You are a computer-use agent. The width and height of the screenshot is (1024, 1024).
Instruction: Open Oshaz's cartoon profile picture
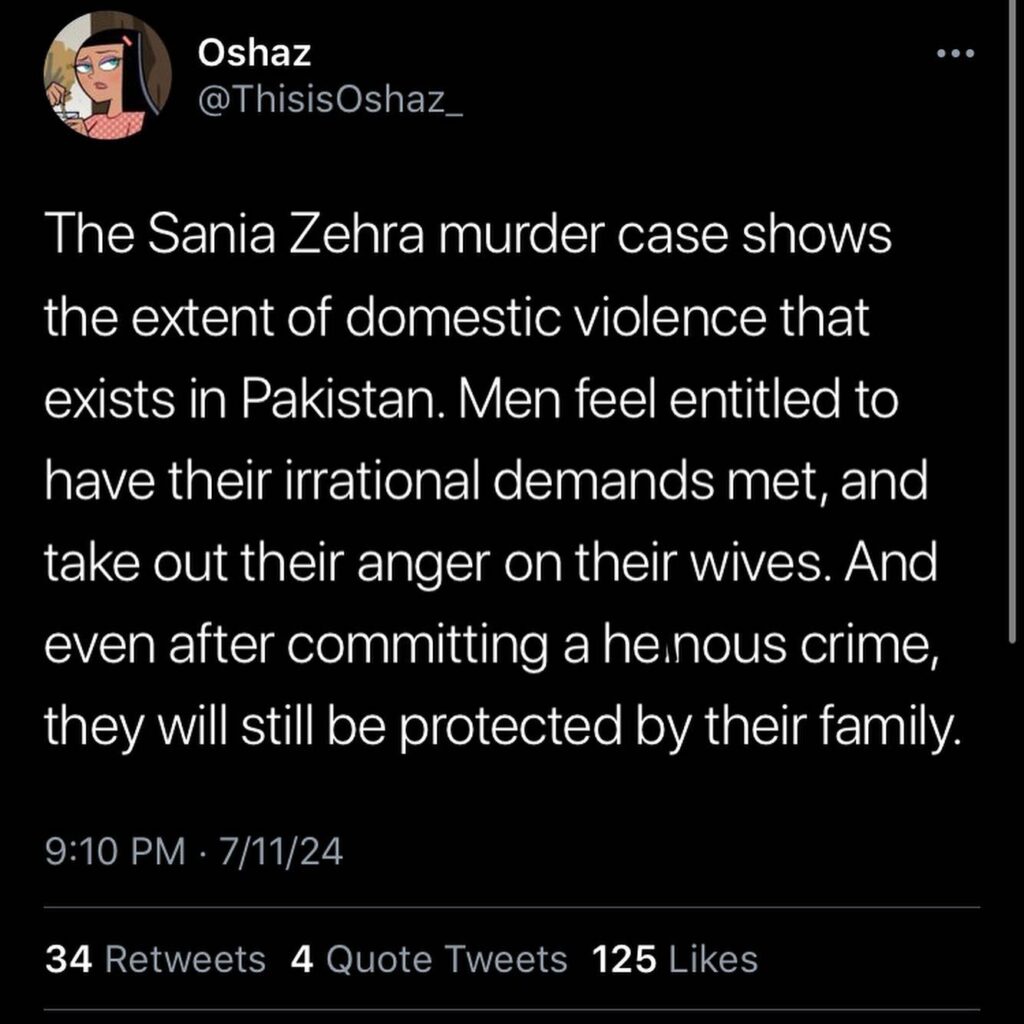click(108, 76)
